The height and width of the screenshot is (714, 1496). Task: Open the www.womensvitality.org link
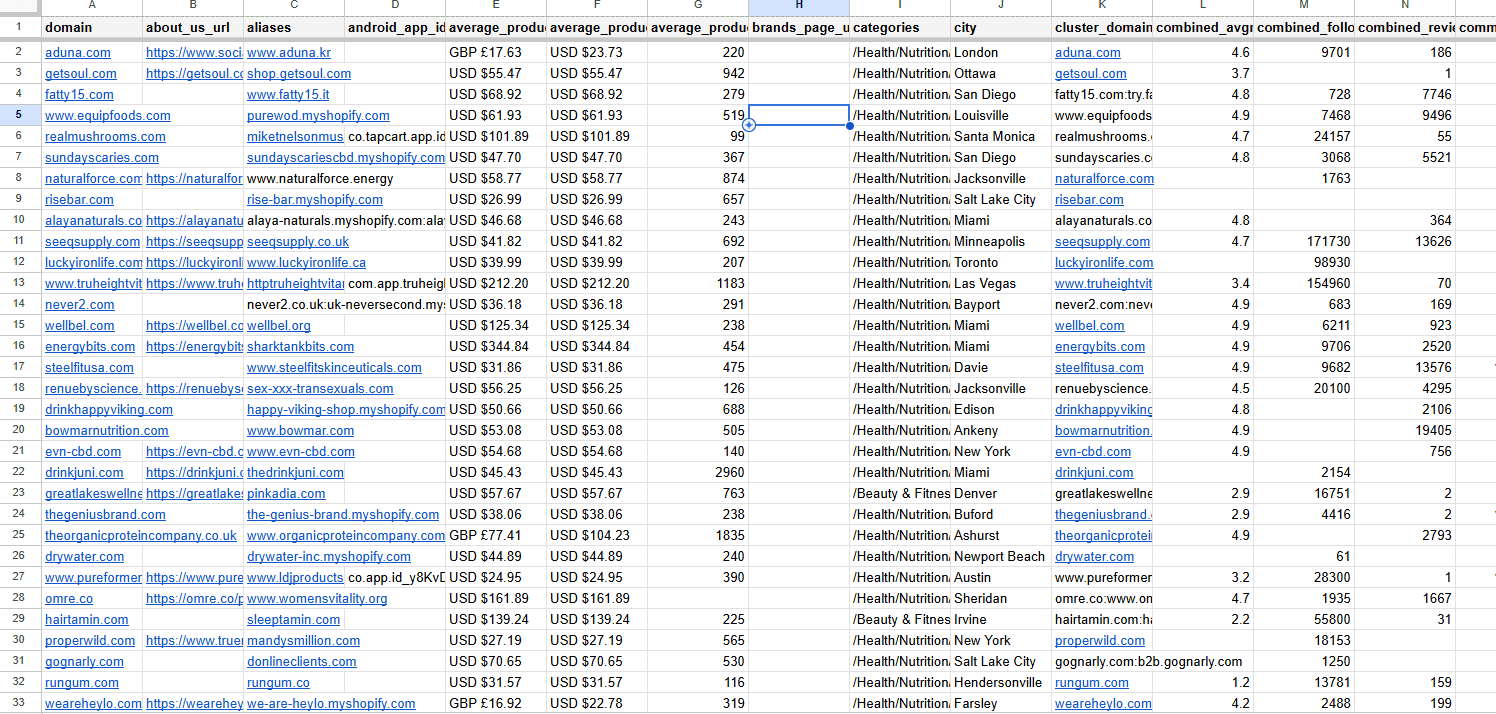(317, 598)
